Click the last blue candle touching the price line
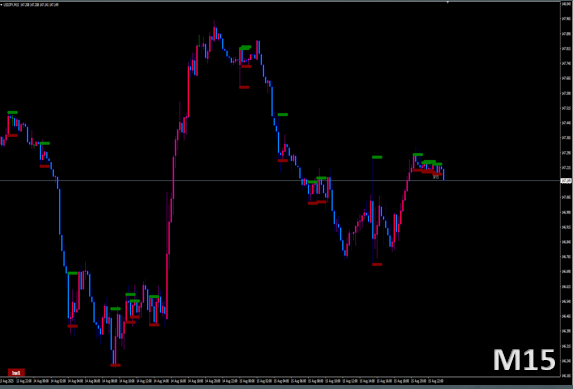This screenshot has width=573, height=389. [x=443, y=174]
